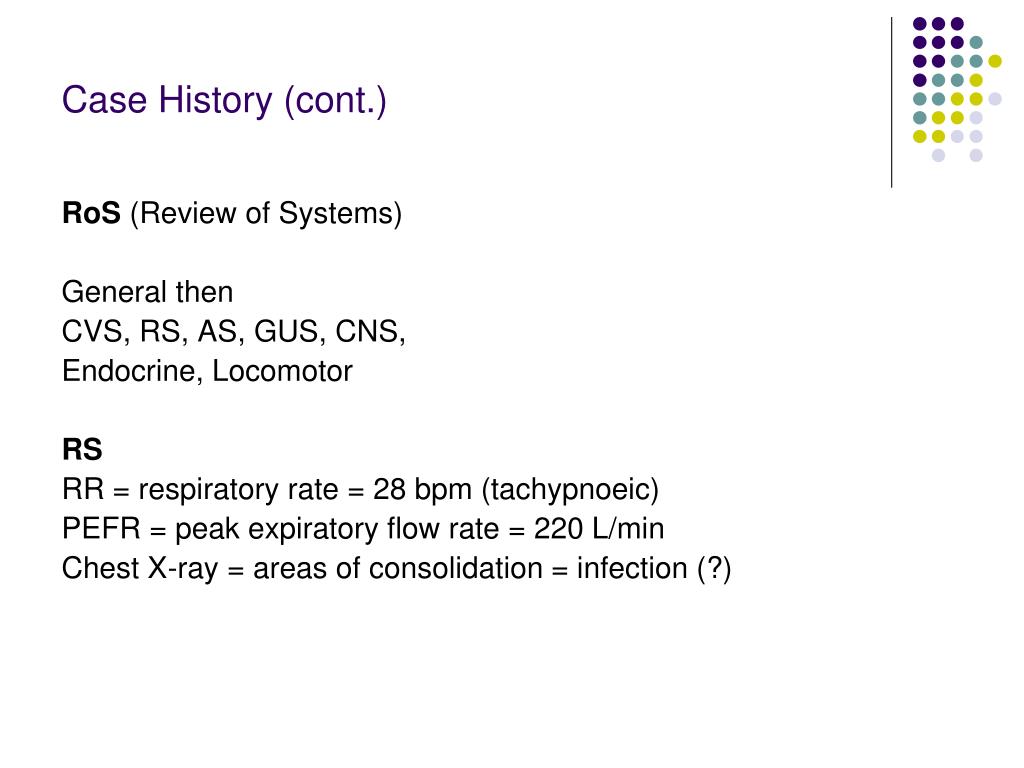Click the top-left dark purple dot
The image size is (1024, 768).
tap(920, 24)
